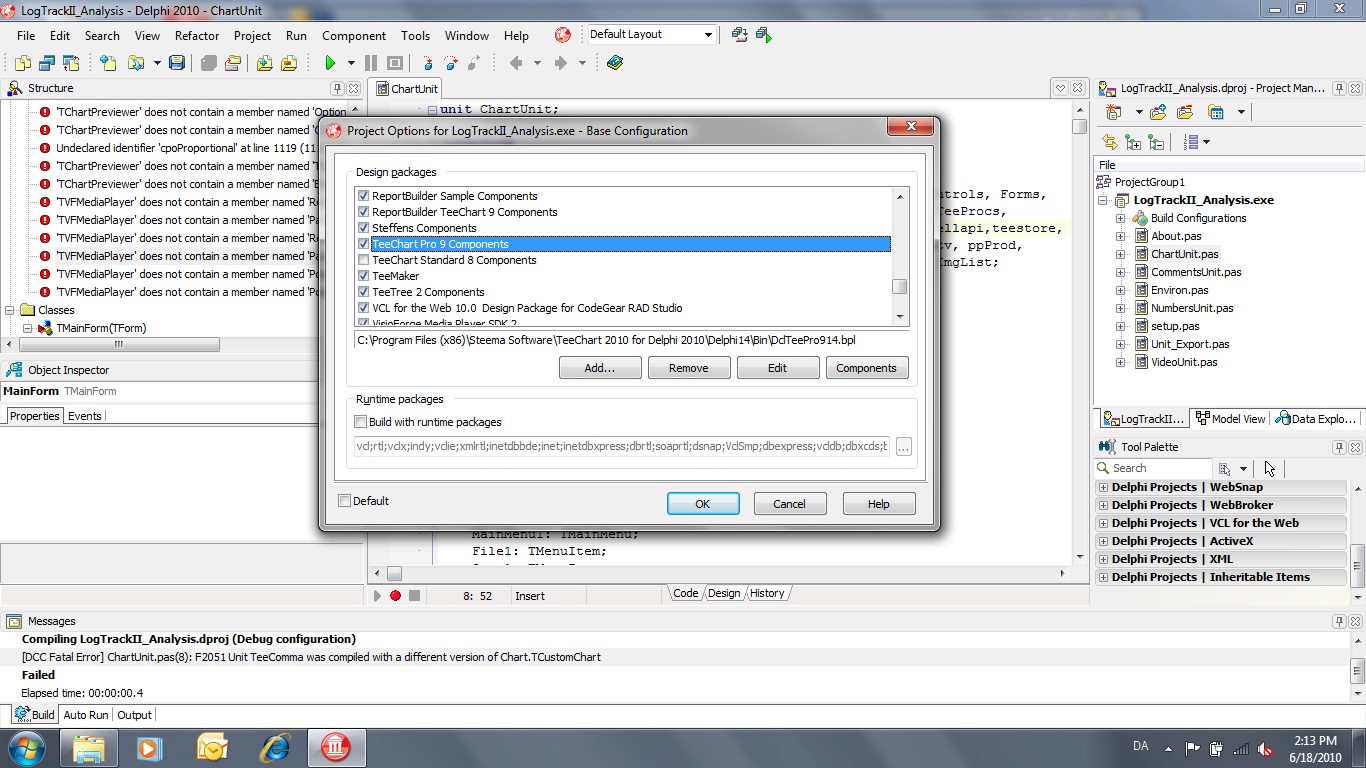The width and height of the screenshot is (1366, 768).
Task: Click the Save Desktop layout icon
Action: (x=740, y=35)
